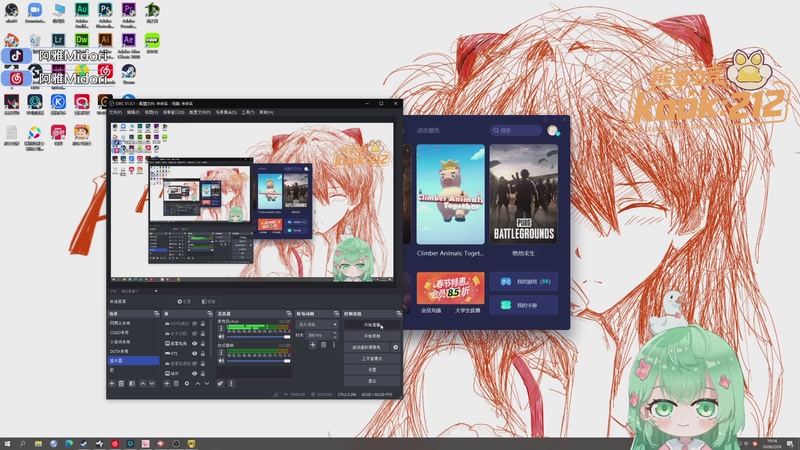Pop out the Sources dock panel
800x450 pixels.
tap(210, 313)
